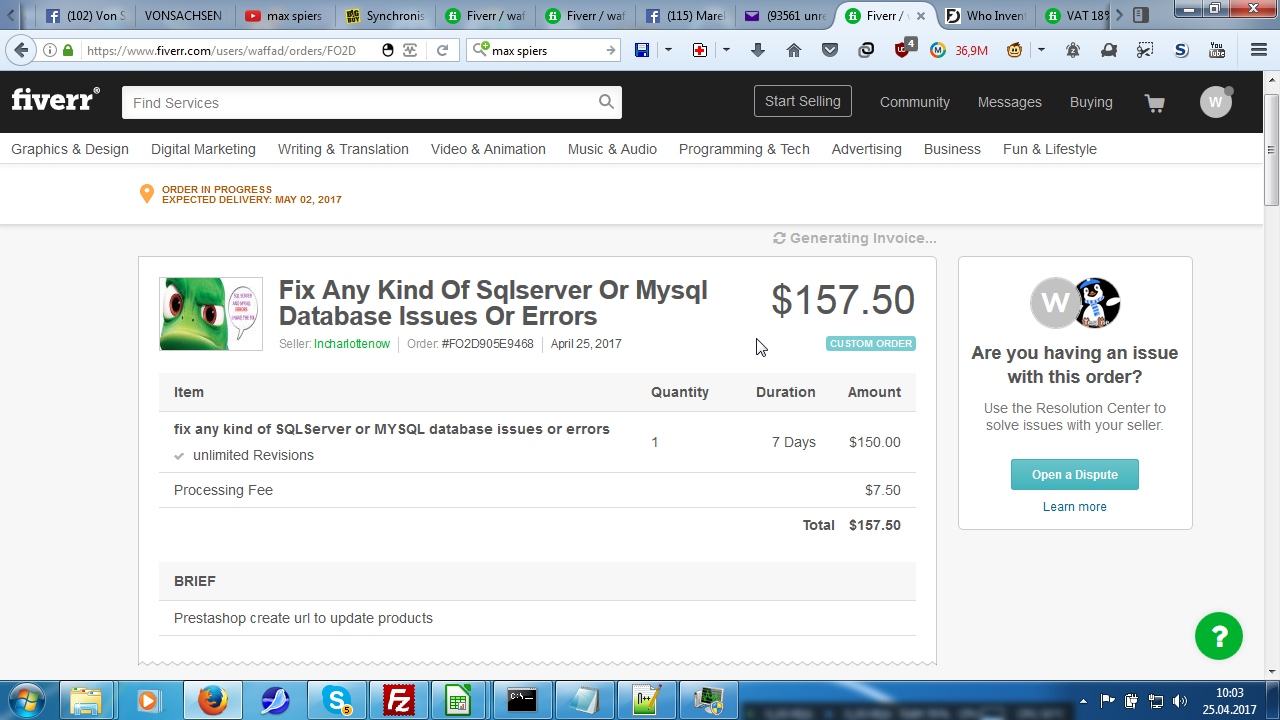This screenshot has width=1280, height=720.
Task: Click the vertical page scrollbar
Action: [1271, 149]
